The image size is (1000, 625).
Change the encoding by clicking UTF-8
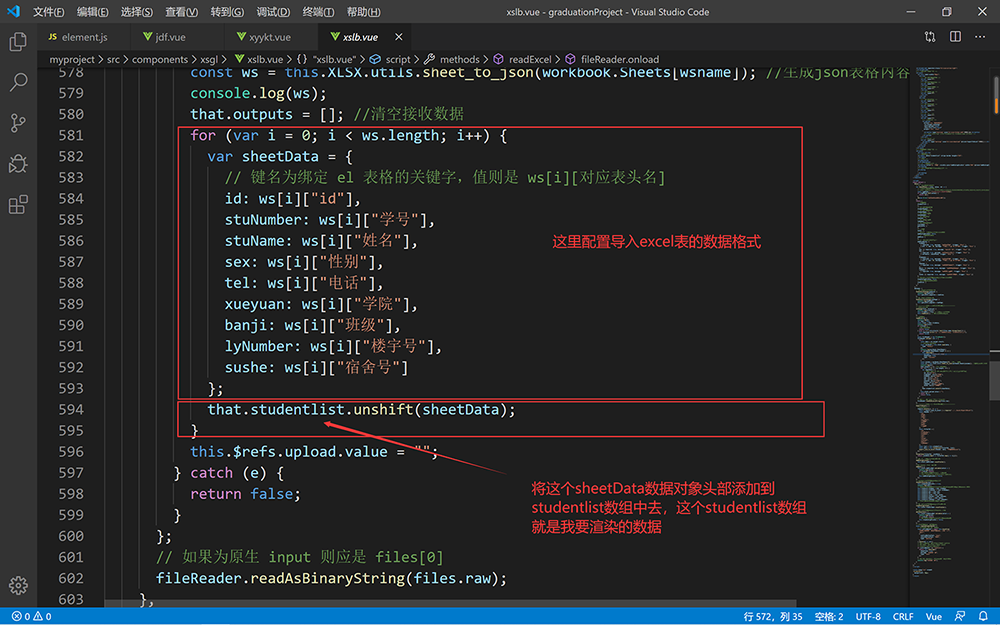click(x=866, y=616)
